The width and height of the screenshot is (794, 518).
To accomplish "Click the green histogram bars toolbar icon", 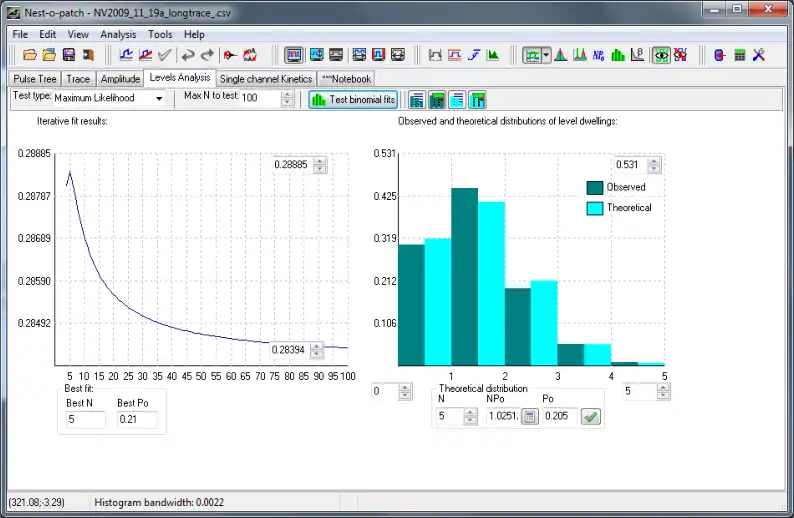I will point(618,55).
